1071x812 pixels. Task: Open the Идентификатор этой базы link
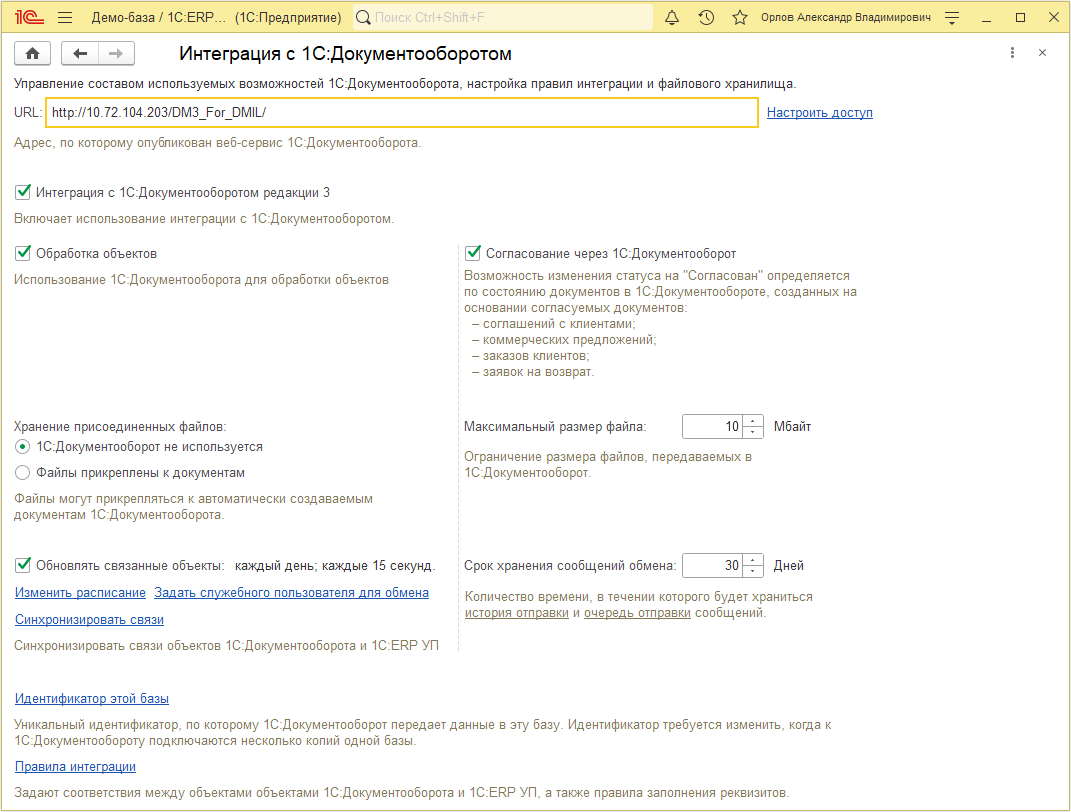pyautogui.click(x=92, y=699)
